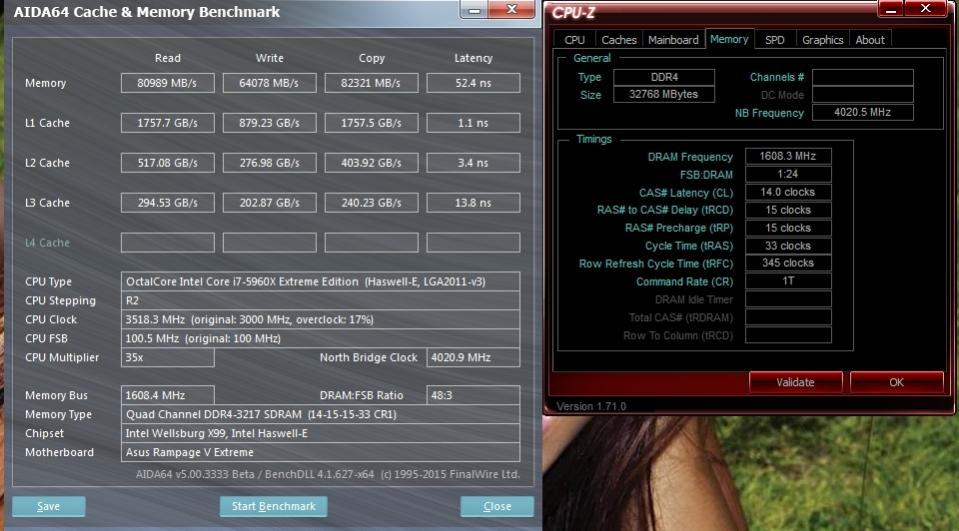Open the SPD tab in CPU-Z

(774, 40)
